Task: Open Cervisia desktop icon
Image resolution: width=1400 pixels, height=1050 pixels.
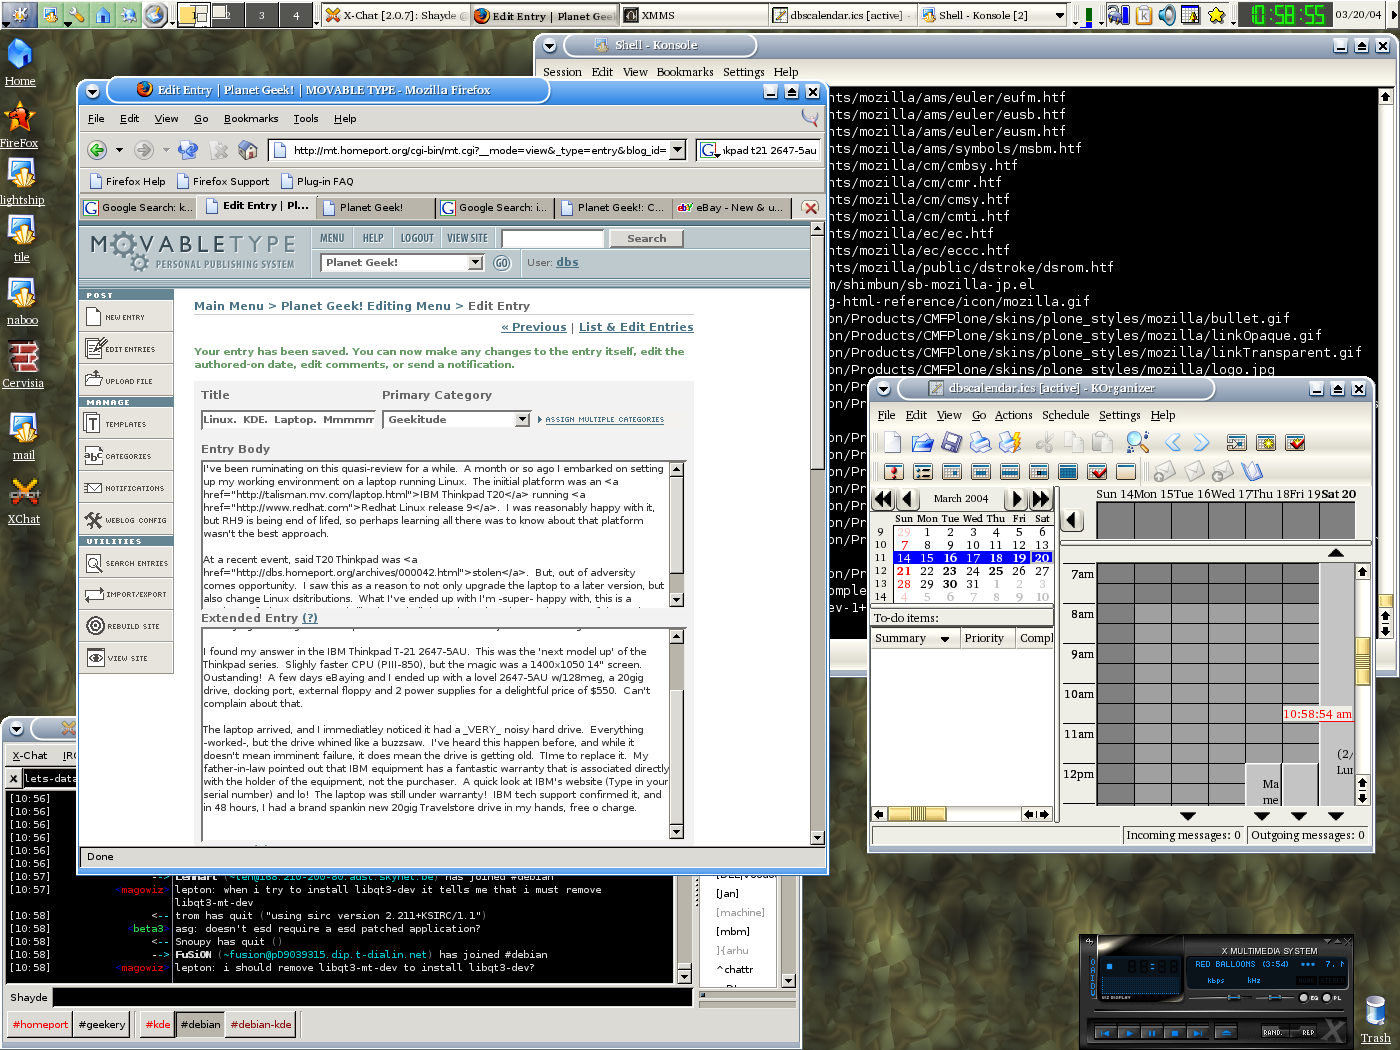Action: [23, 364]
